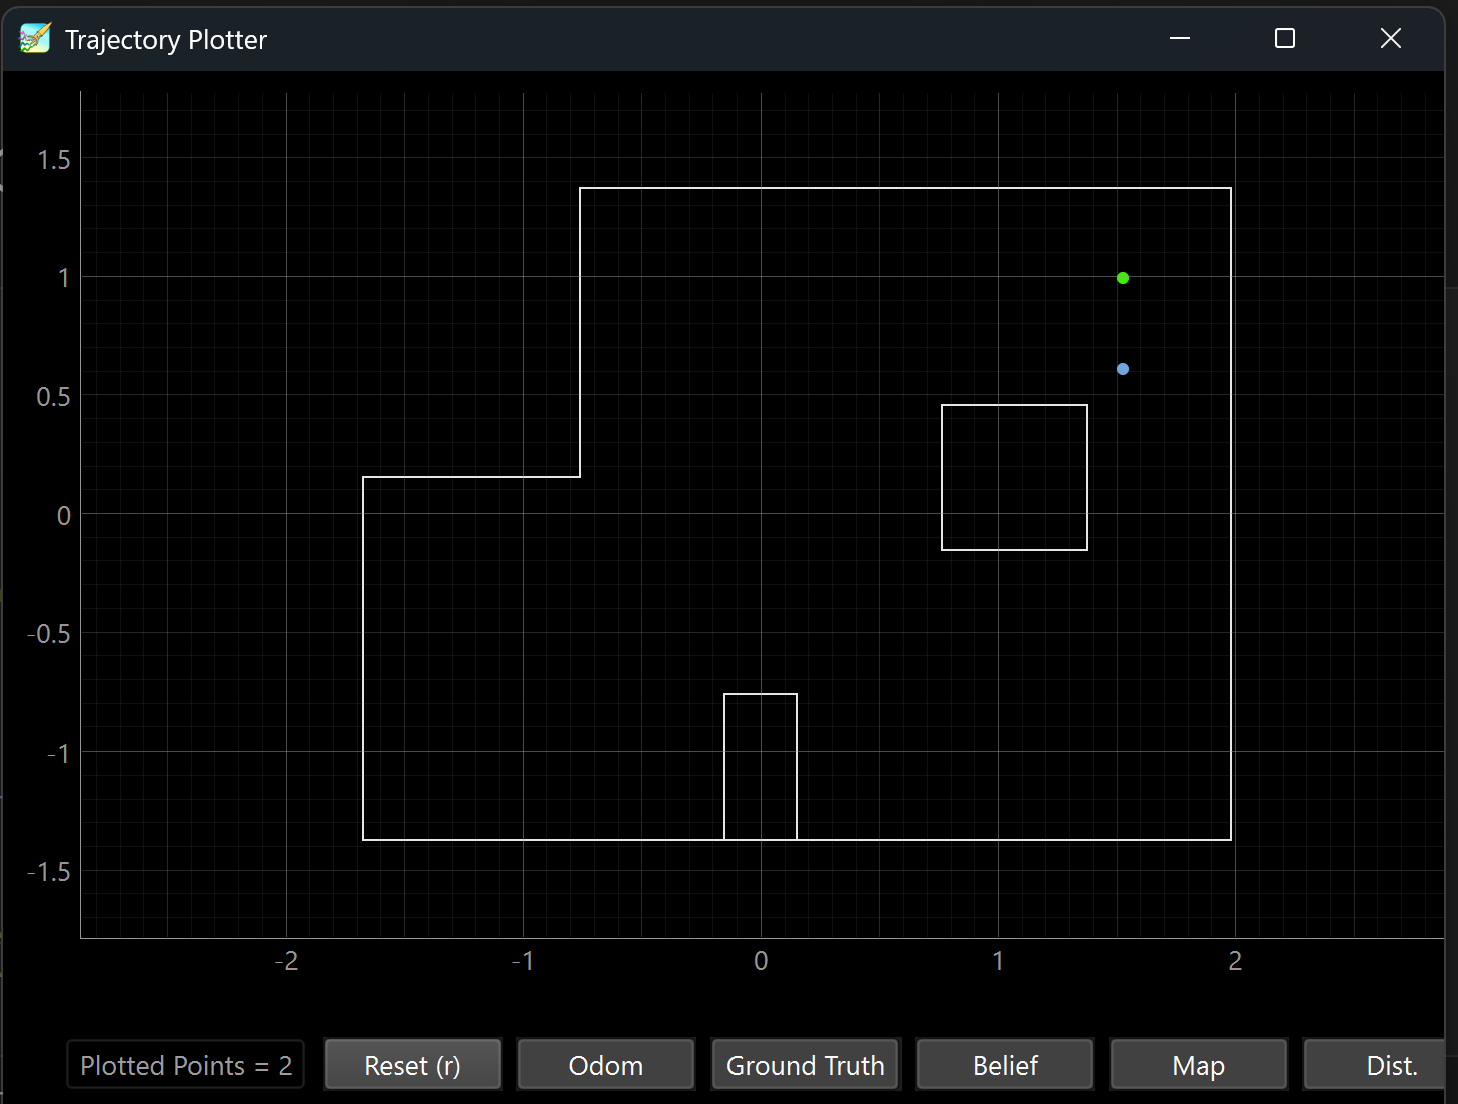The height and width of the screenshot is (1104, 1458).
Task: Click the x-axis label -1
Action: tap(523, 961)
